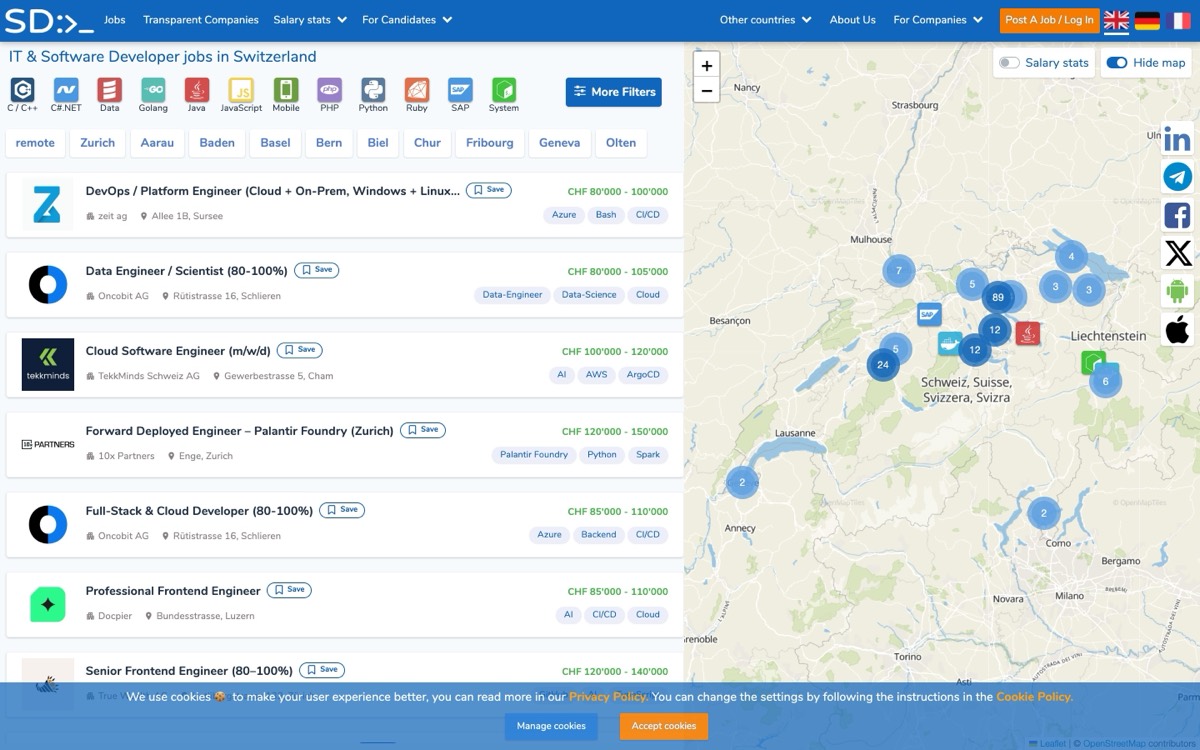Filter jobs by Golang icon
The image size is (1200, 750).
[x=153, y=90]
